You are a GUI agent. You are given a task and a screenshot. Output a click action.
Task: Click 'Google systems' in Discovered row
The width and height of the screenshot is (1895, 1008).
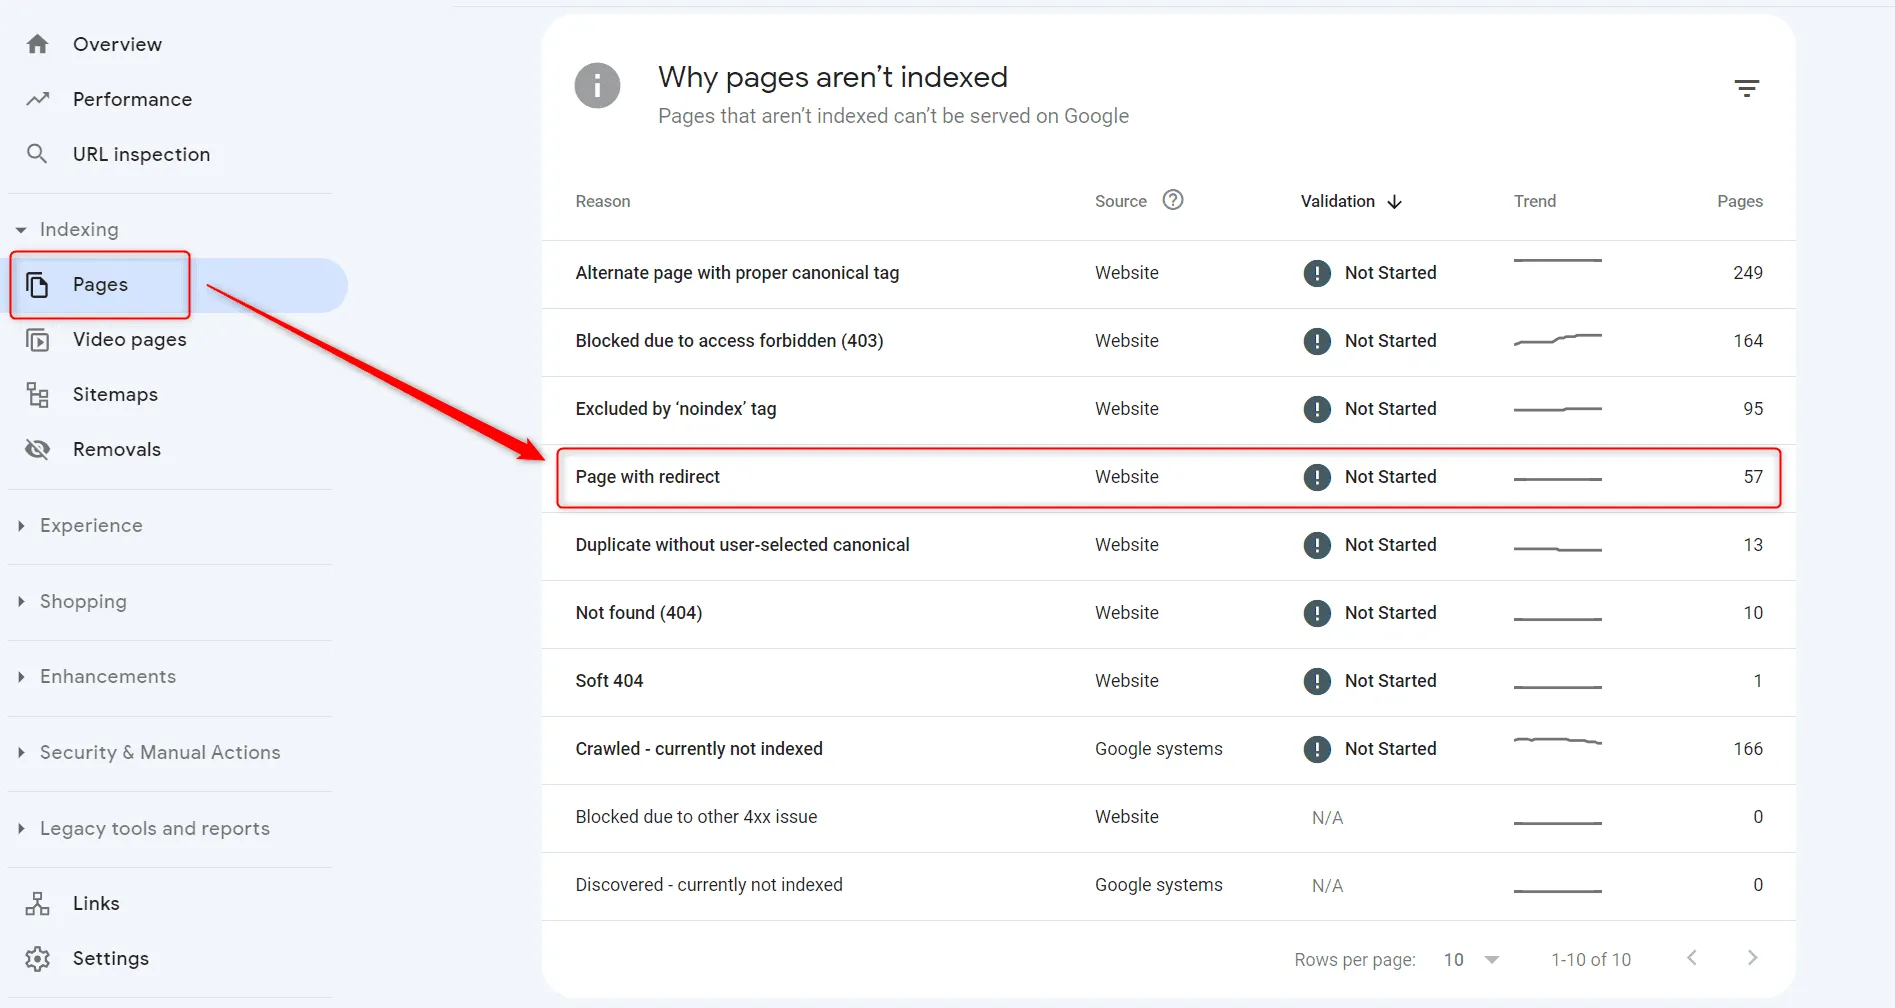[1158, 885]
